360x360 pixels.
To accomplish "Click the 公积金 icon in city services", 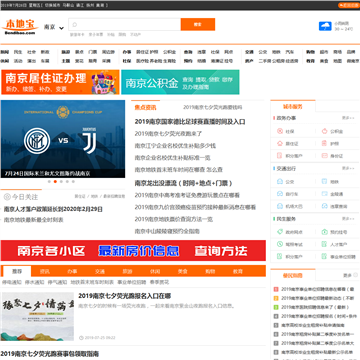I will tap(325, 131).
